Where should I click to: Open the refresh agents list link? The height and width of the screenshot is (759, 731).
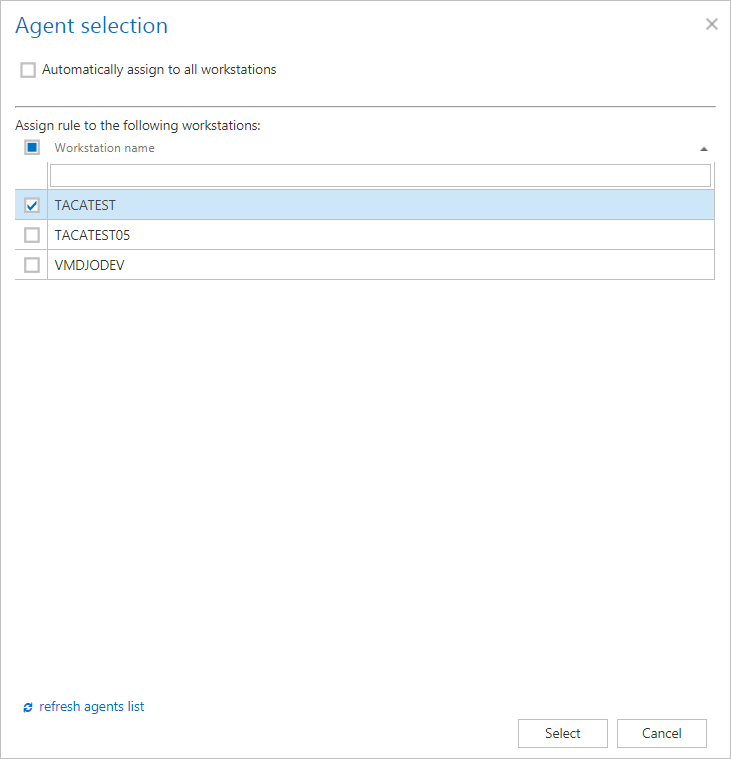92,707
